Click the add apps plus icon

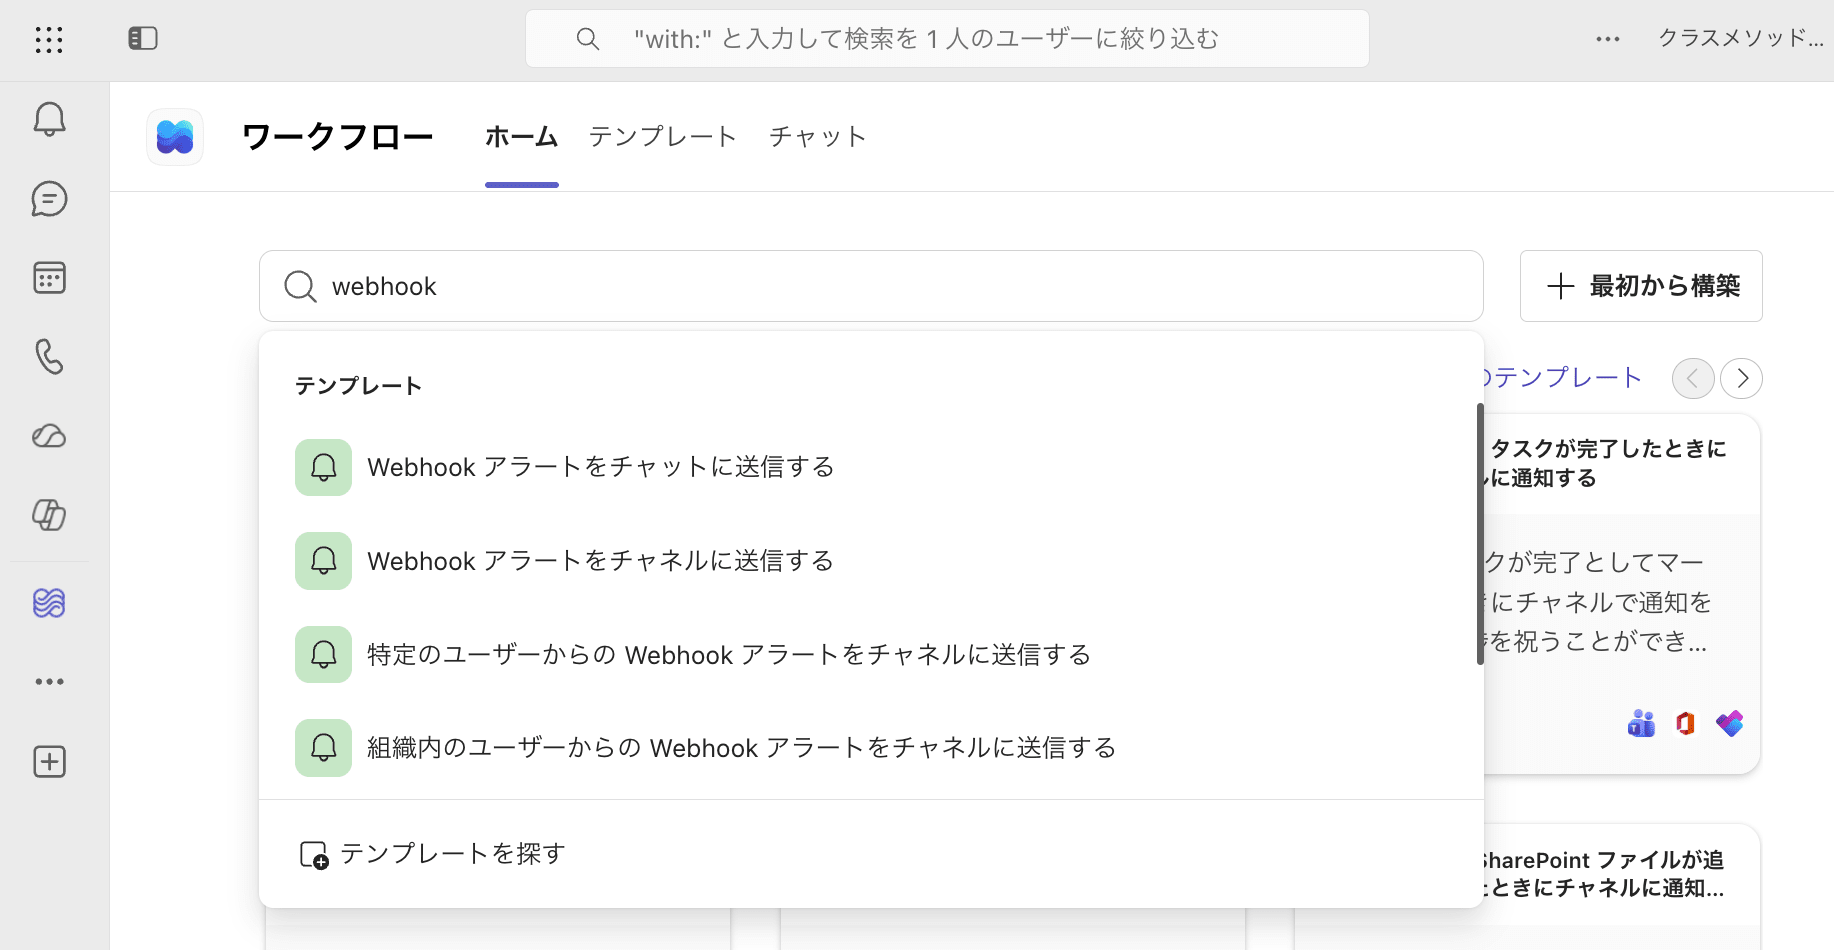click(49, 762)
